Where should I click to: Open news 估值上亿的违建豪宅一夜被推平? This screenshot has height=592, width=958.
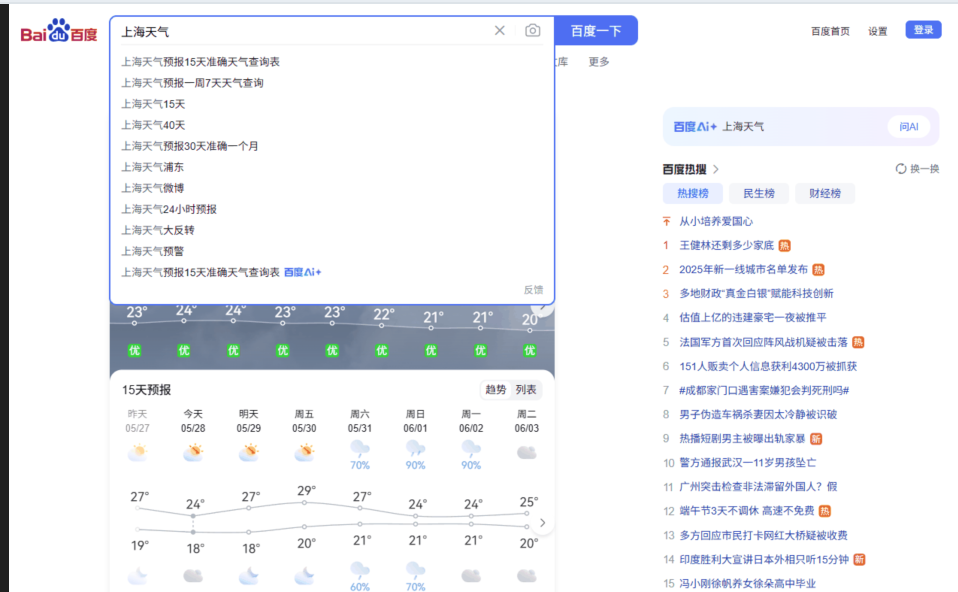pyautogui.click(x=753, y=318)
